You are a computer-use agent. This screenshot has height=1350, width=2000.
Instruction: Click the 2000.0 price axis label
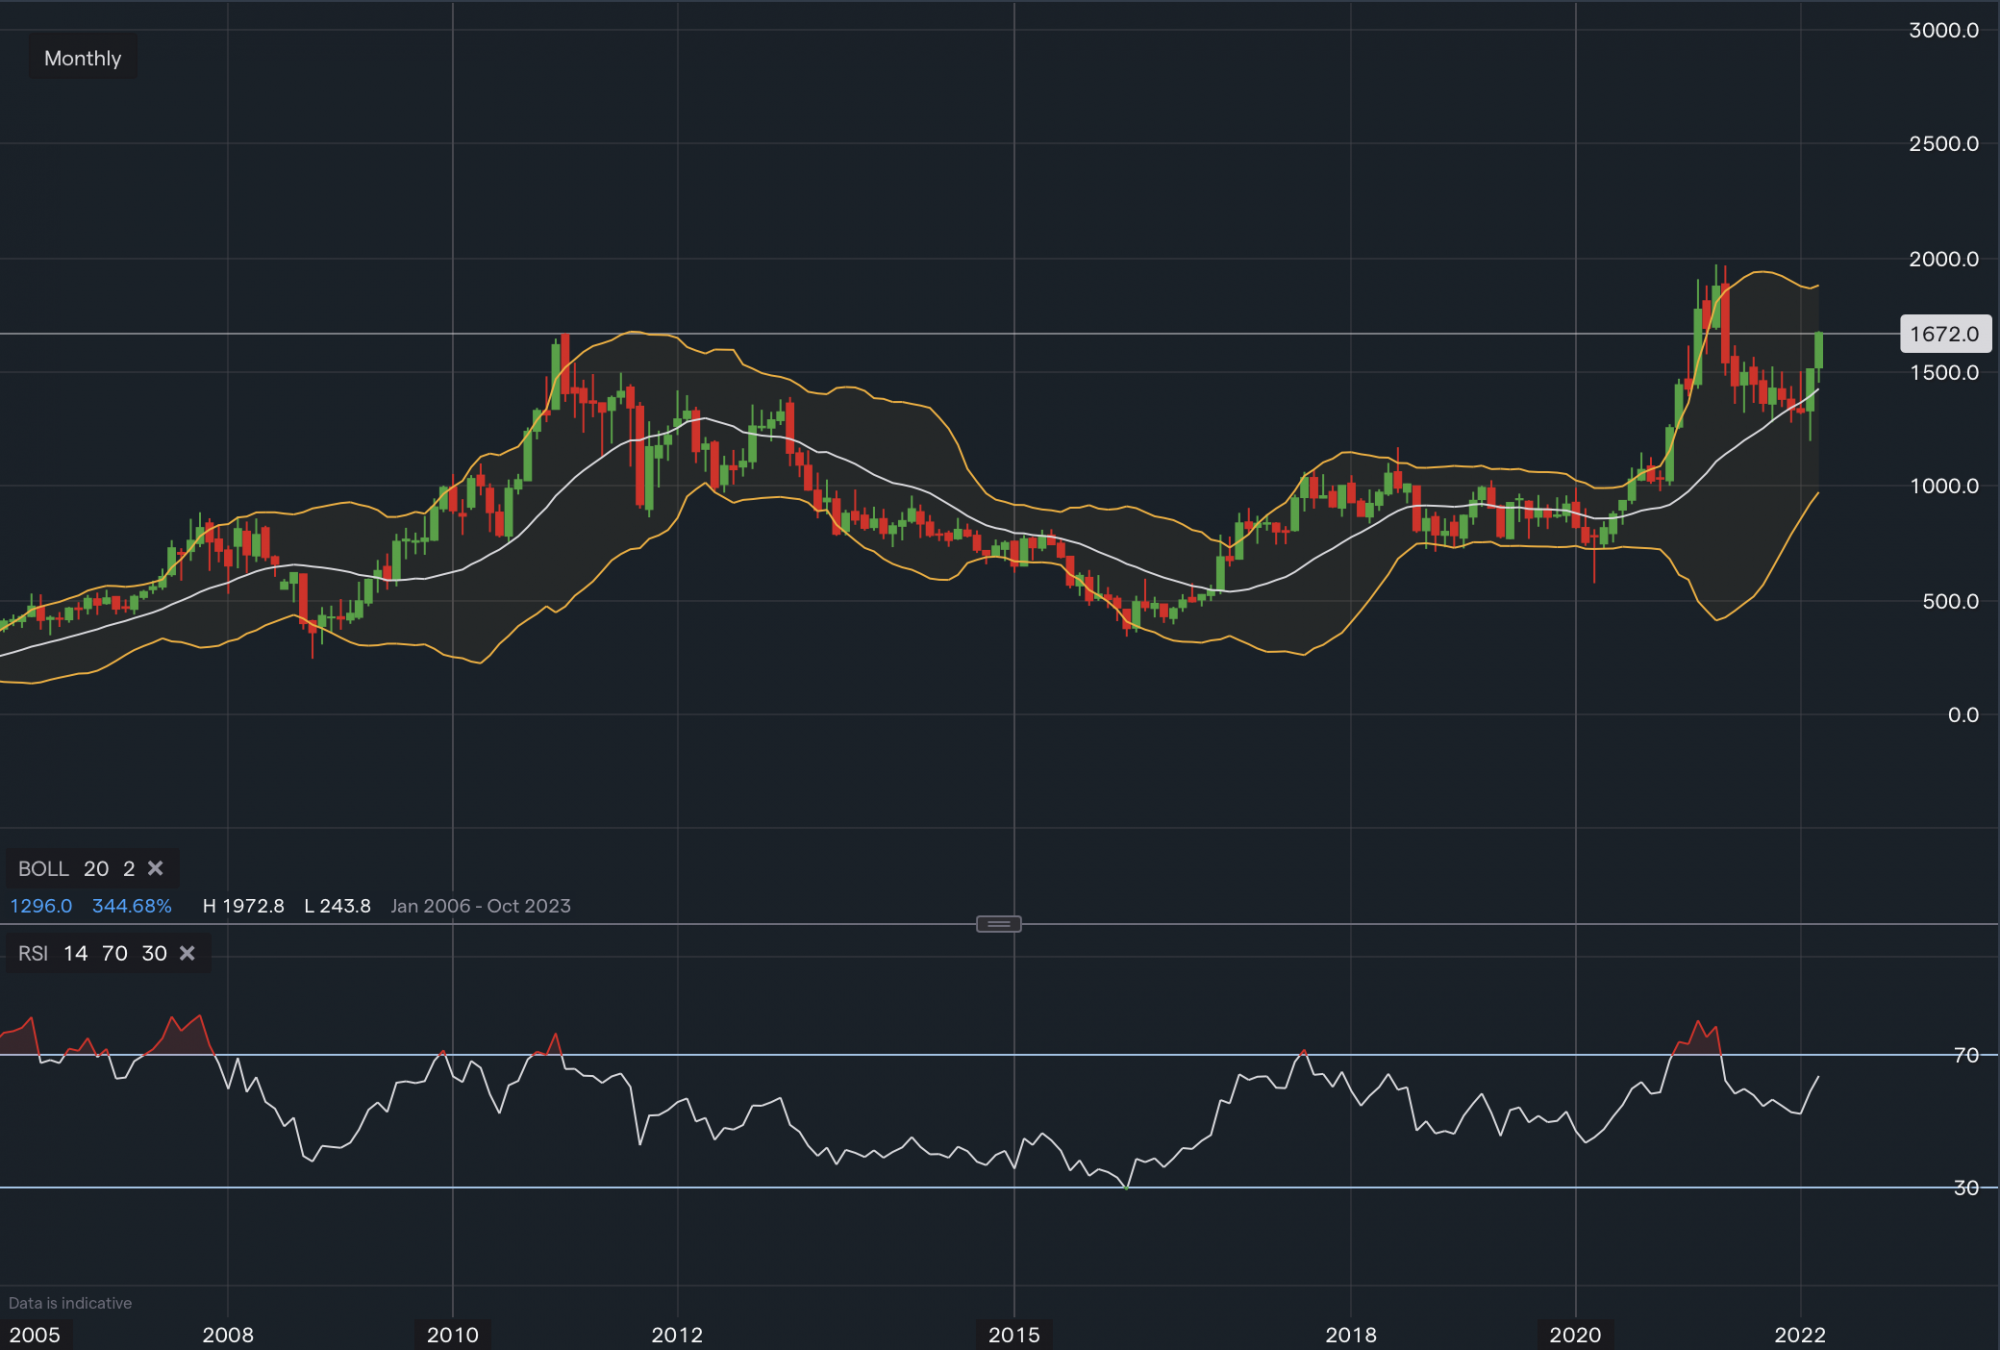coord(1943,259)
